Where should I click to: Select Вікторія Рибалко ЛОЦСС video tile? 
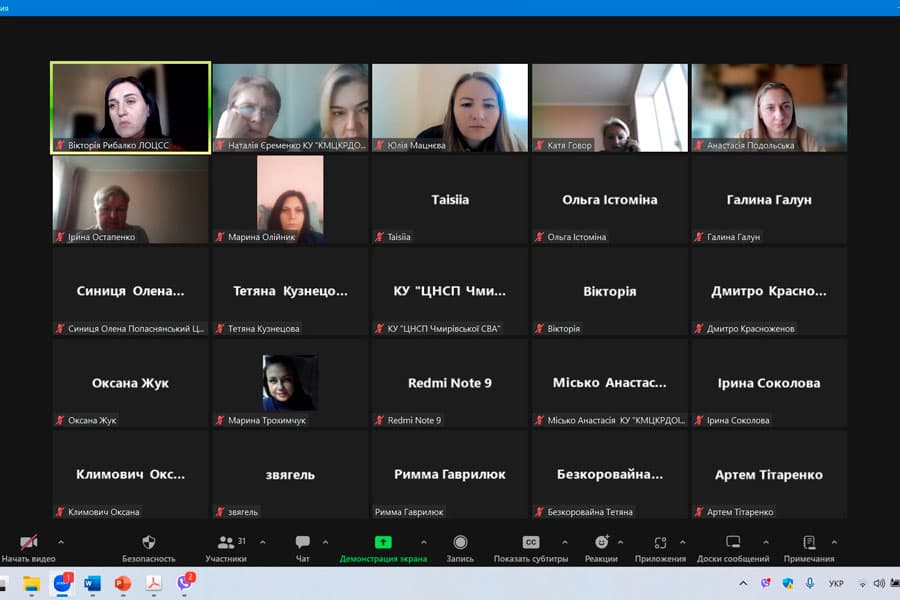pos(131,108)
